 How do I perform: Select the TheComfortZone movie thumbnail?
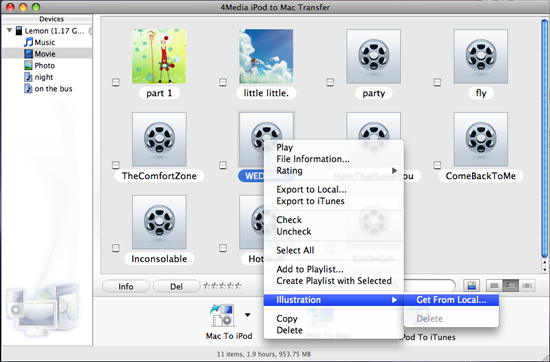click(x=159, y=139)
